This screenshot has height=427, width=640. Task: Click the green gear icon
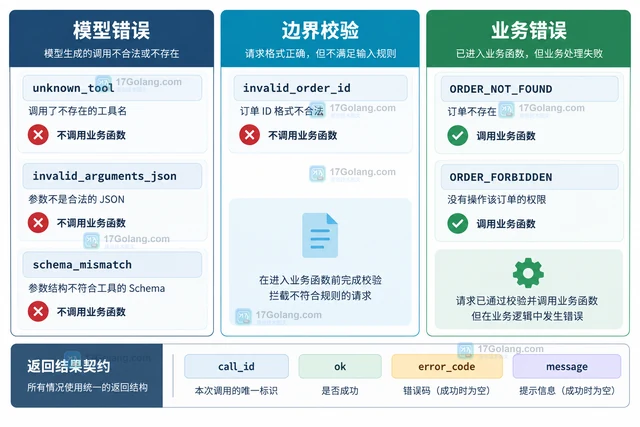click(x=528, y=273)
